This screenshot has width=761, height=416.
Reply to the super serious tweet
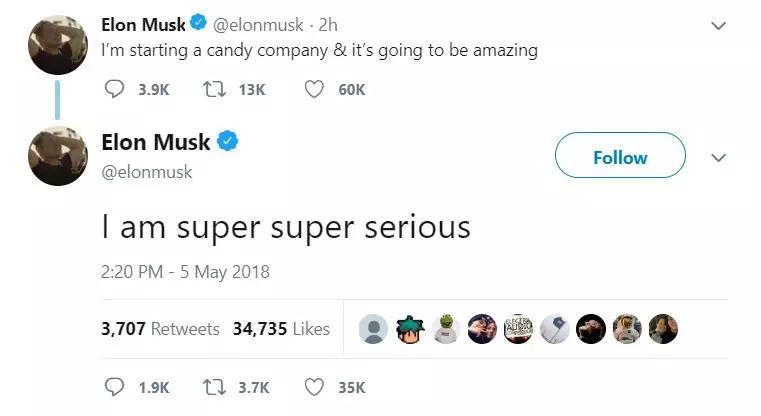(x=115, y=387)
